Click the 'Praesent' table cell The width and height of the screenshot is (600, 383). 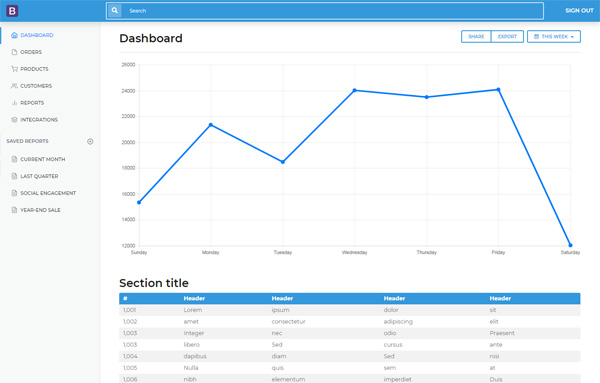point(502,333)
